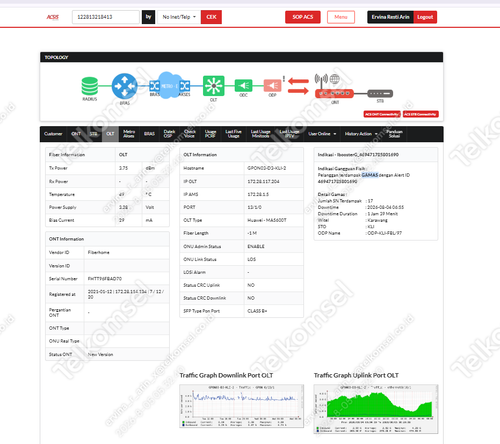Image resolution: width=500 pixels, height=444 pixels.
Task: Click the Logout button
Action: (425, 17)
